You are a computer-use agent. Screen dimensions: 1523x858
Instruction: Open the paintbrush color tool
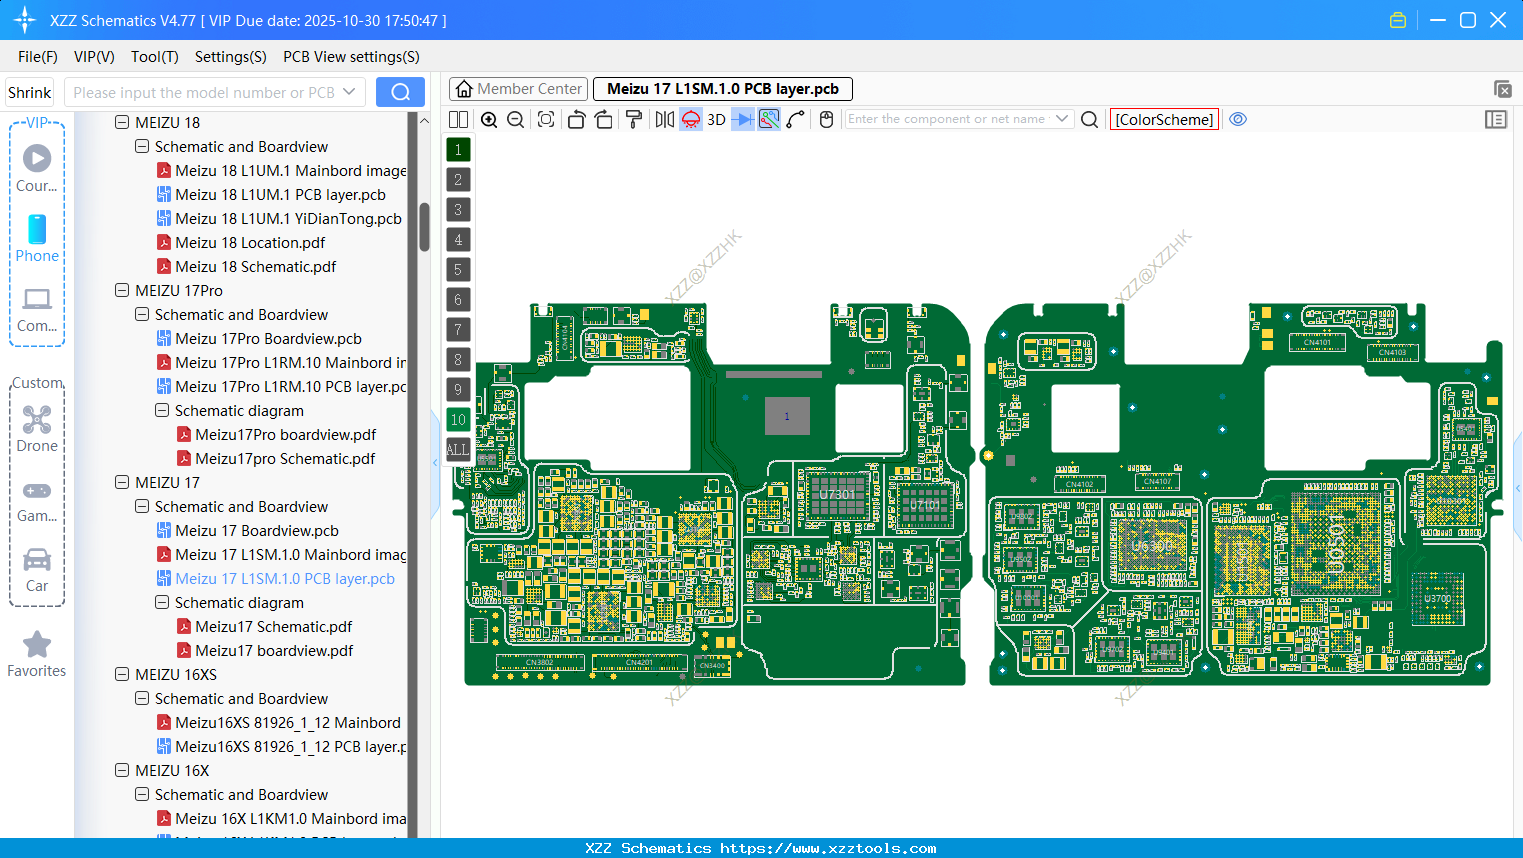(x=633, y=119)
